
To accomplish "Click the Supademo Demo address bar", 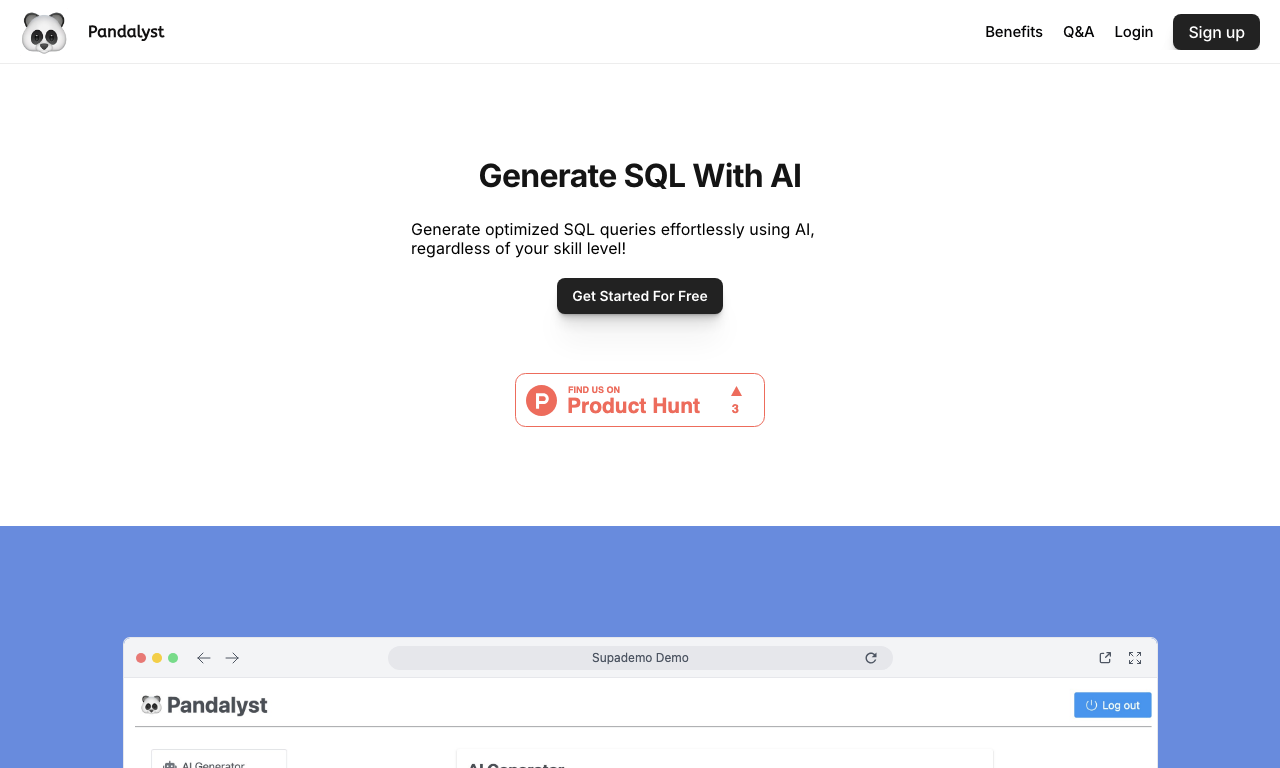I will coord(640,658).
